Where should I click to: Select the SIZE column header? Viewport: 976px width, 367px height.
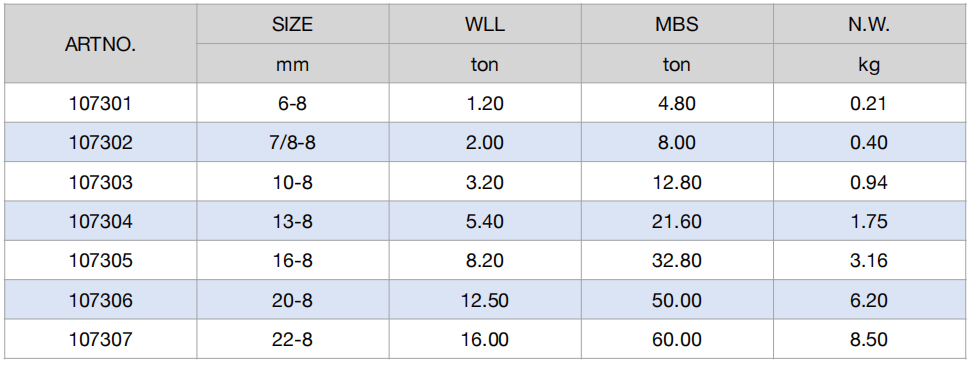[x=293, y=24]
